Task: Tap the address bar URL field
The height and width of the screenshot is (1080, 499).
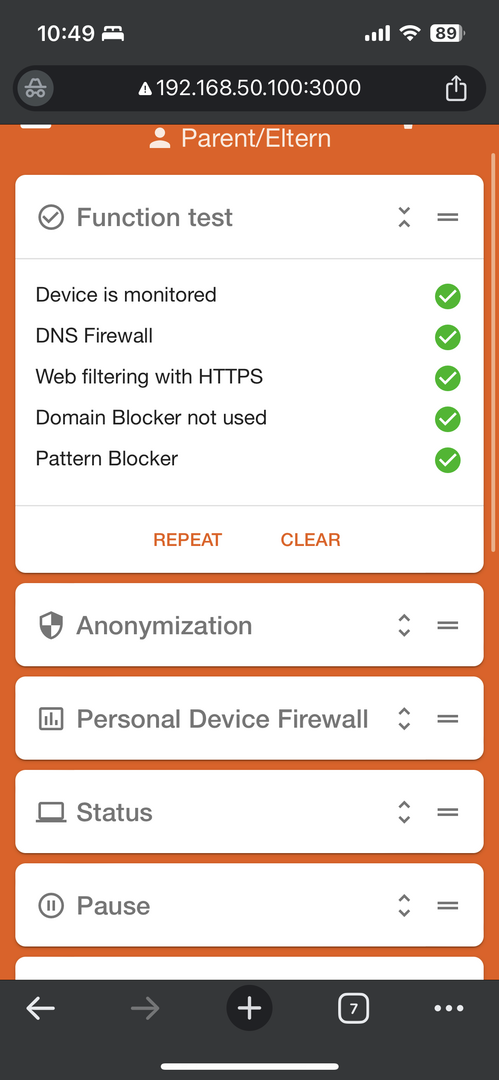Action: click(250, 88)
